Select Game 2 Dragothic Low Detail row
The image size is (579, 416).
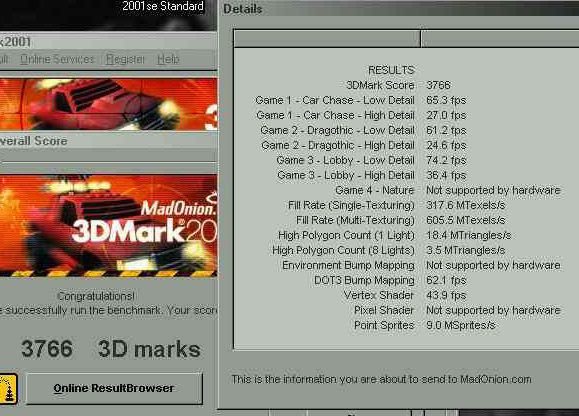tap(363, 130)
